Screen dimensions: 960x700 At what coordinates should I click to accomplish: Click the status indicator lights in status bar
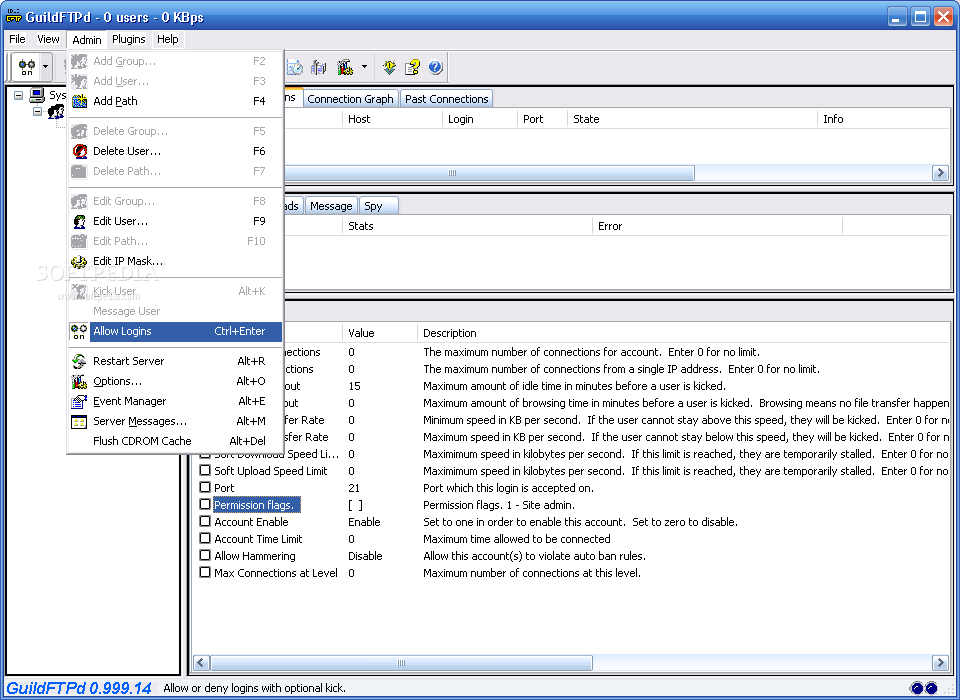coord(923,688)
